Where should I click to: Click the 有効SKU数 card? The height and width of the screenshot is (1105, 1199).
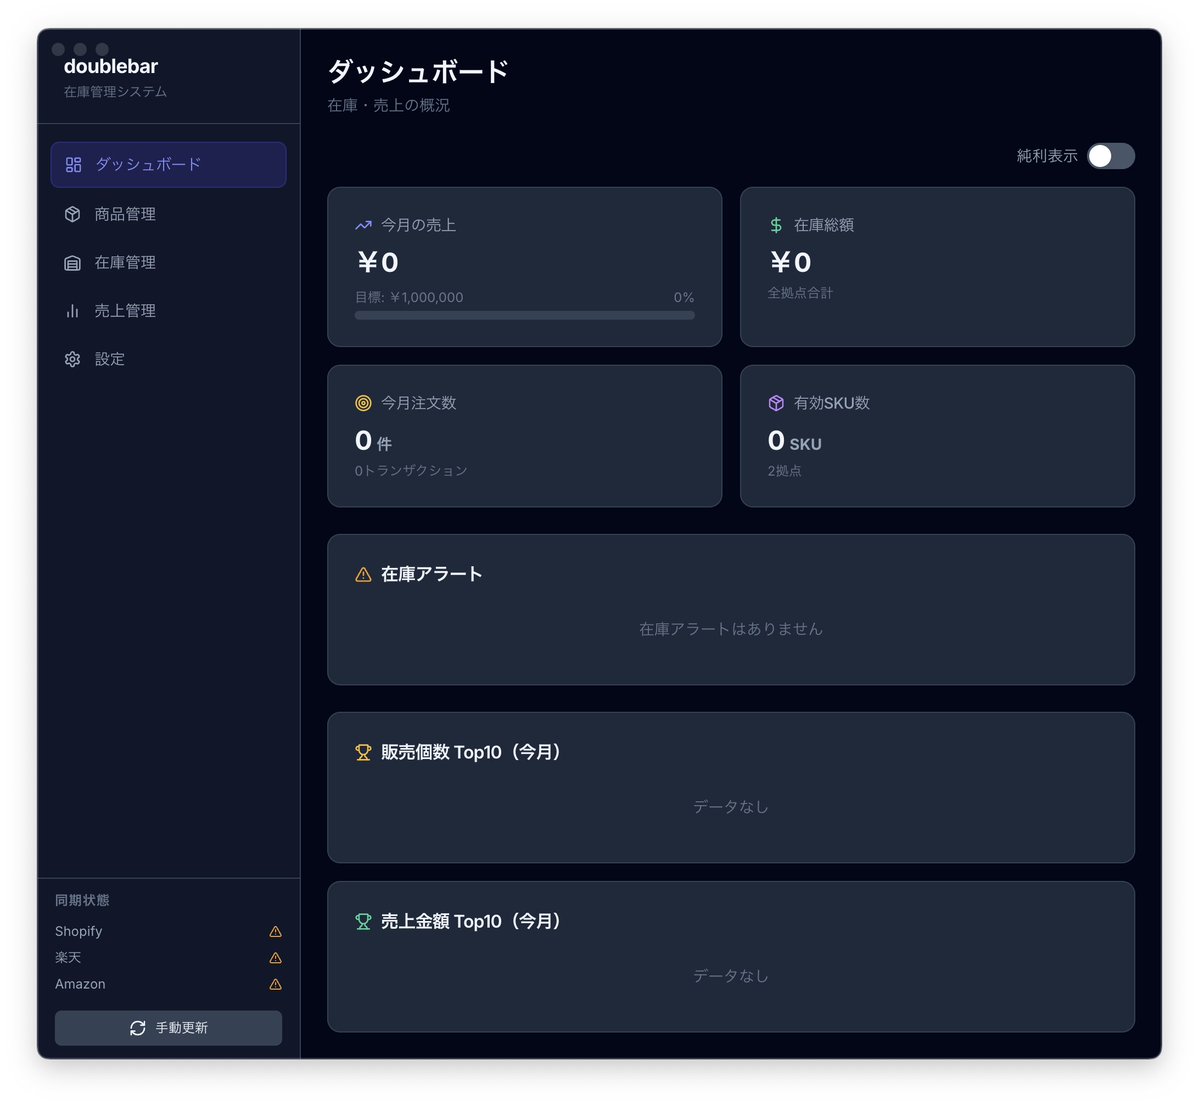coord(937,436)
